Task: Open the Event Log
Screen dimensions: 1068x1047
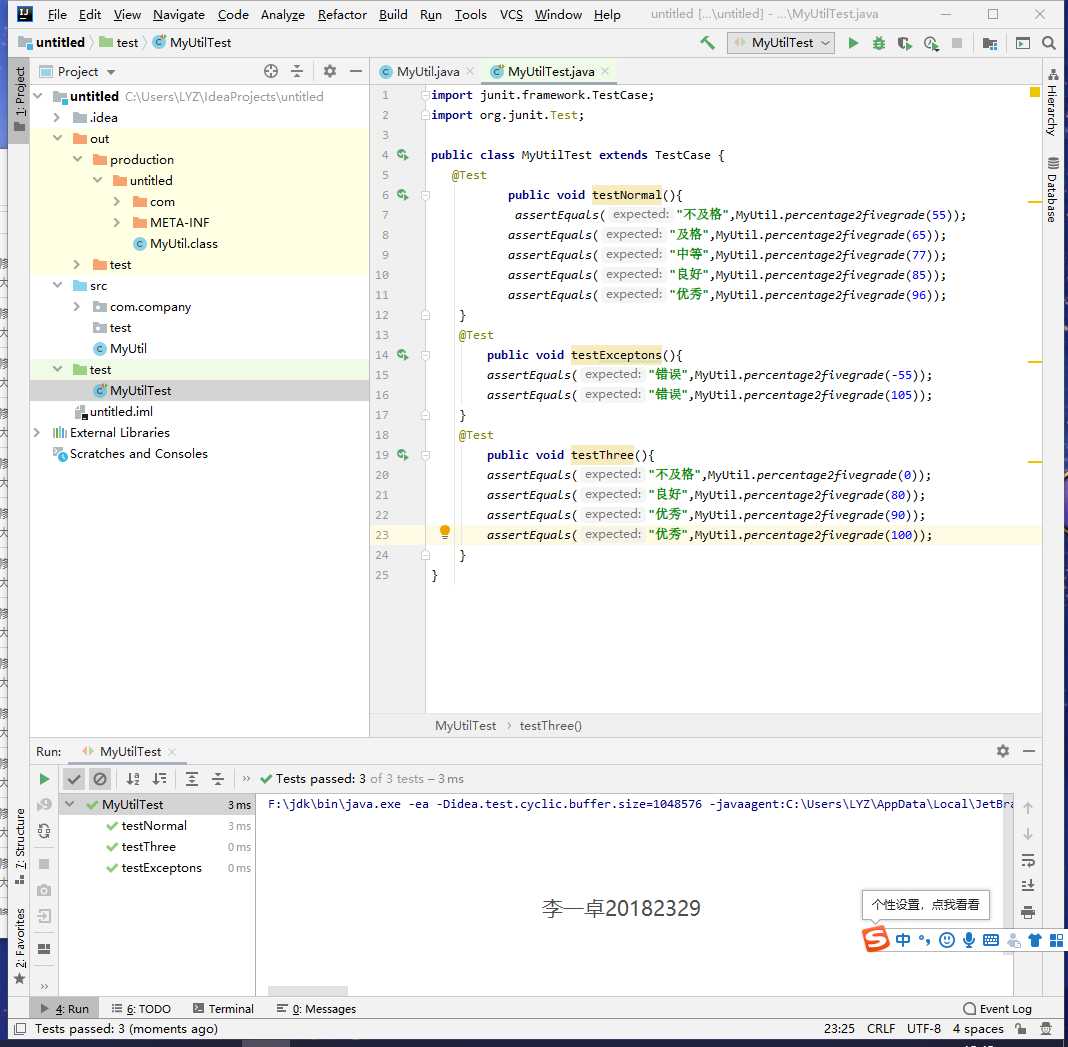Action: 998,1009
